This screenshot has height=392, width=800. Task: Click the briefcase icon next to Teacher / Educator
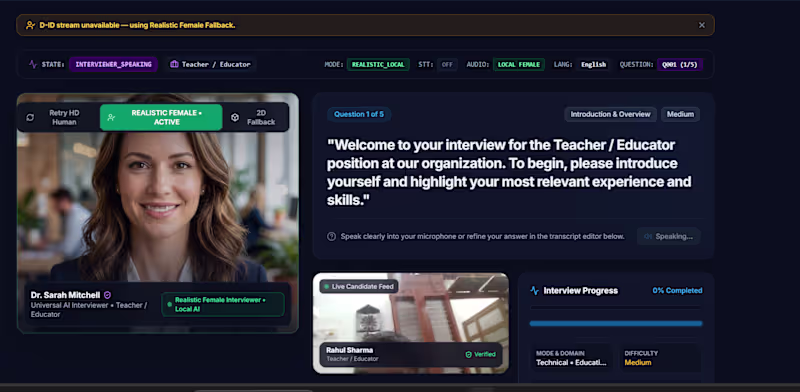[174, 64]
